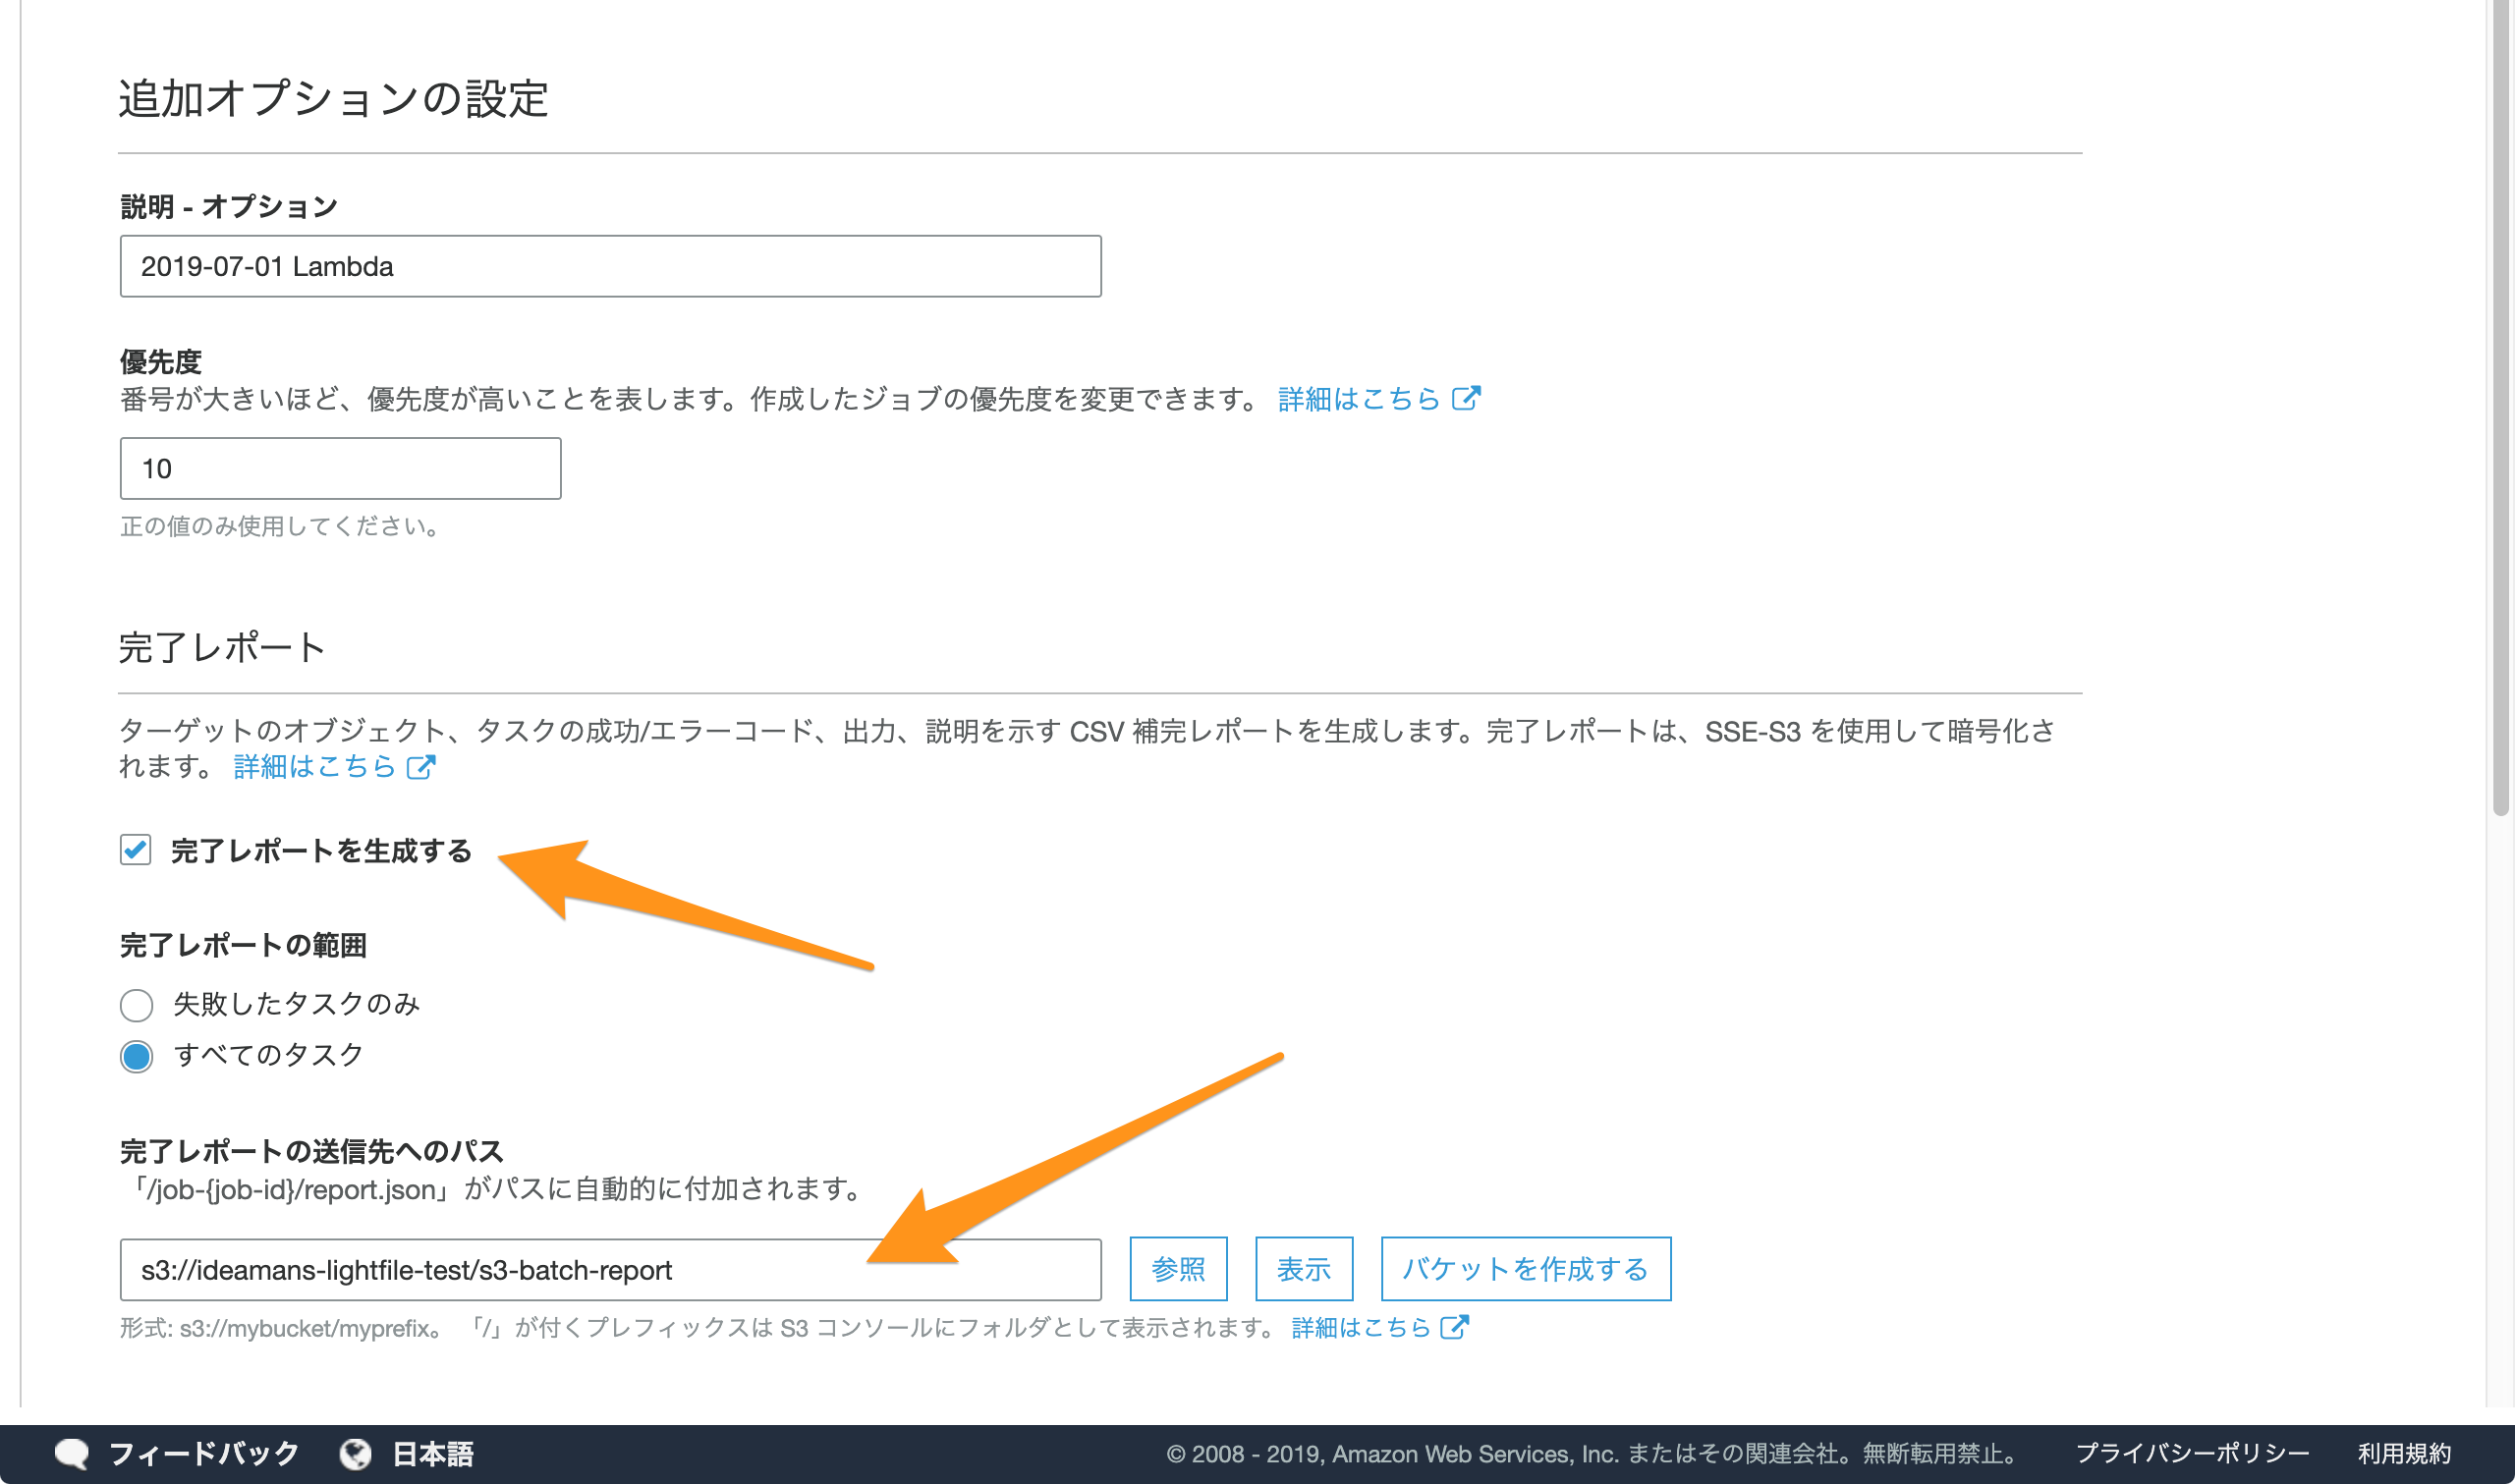
Task: Open プライバシーポリシー footer link
Action: [2192, 1453]
